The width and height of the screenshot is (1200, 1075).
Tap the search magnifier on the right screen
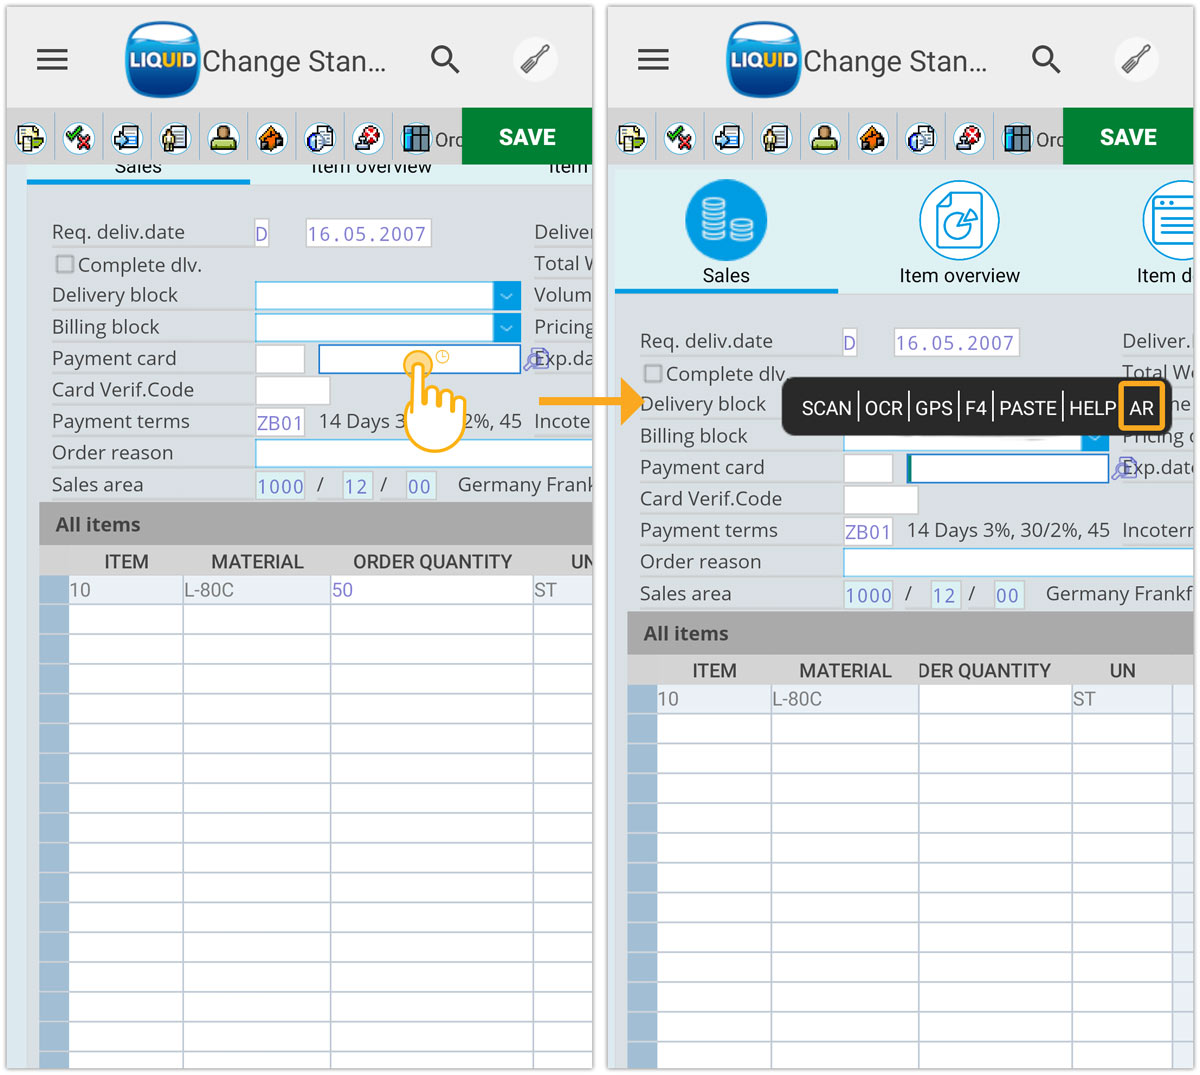(x=1046, y=60)
